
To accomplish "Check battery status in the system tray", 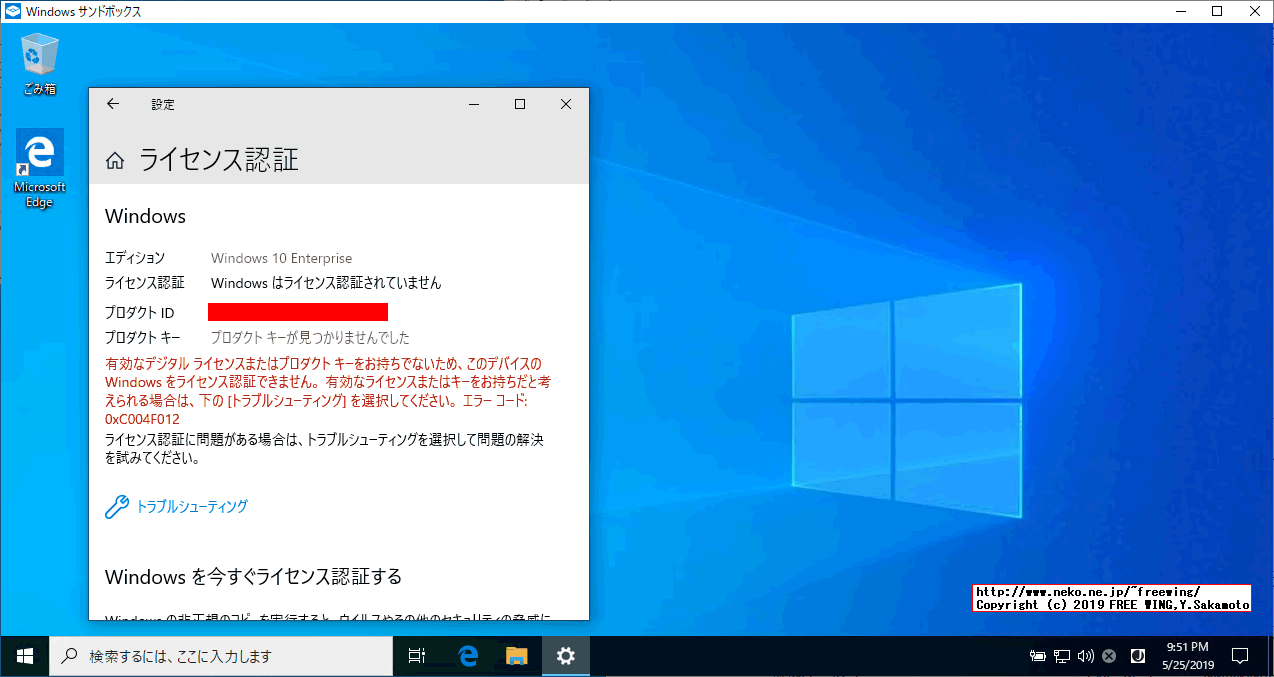I will tap(1037, 655).
